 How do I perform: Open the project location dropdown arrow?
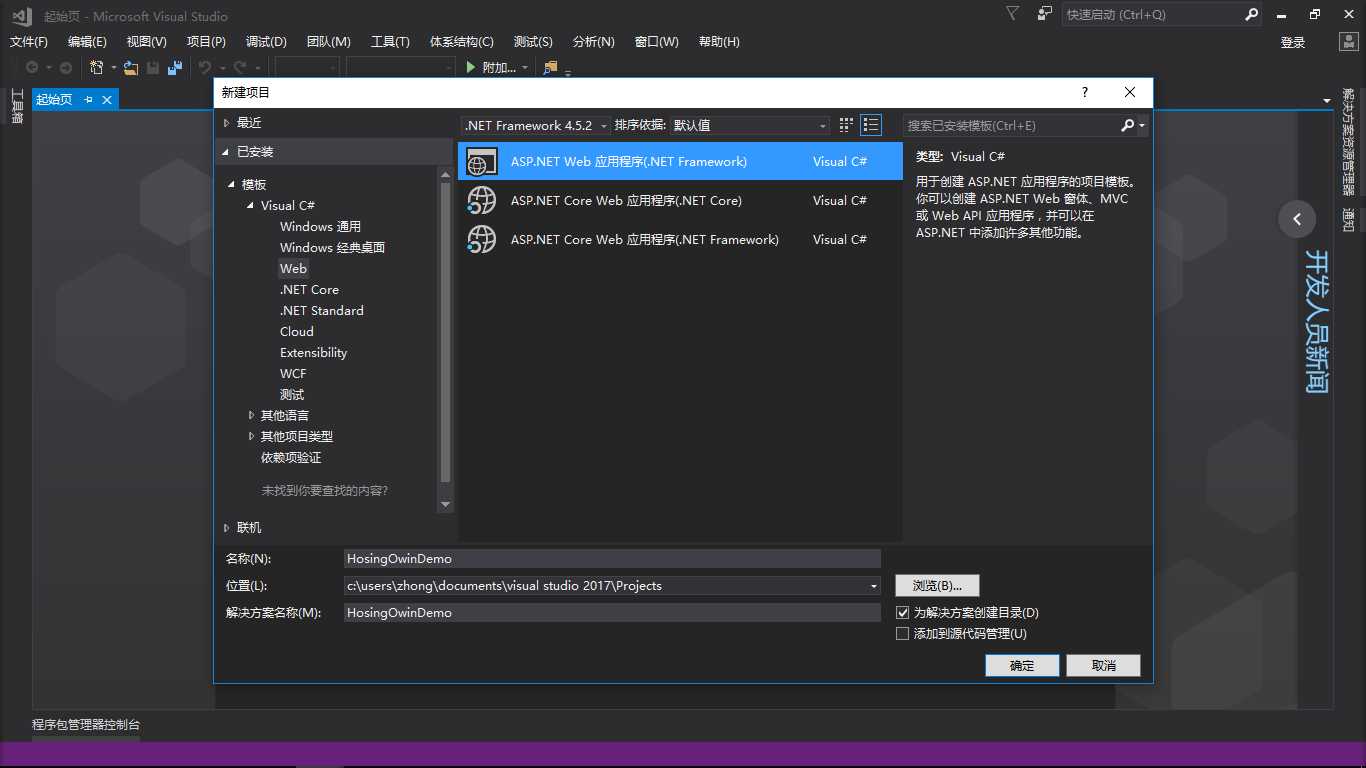coord(874,586)
